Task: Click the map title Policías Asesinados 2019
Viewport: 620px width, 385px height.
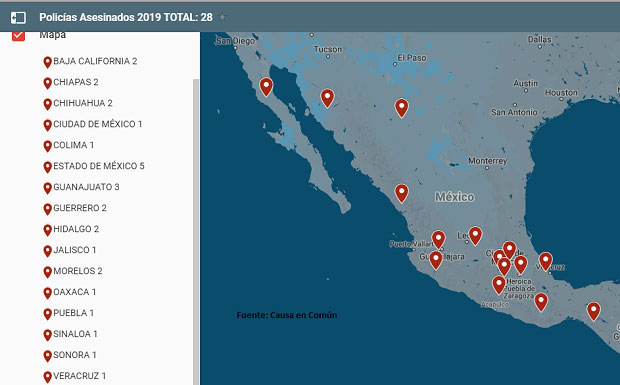Action: click(x=126, y=17)
